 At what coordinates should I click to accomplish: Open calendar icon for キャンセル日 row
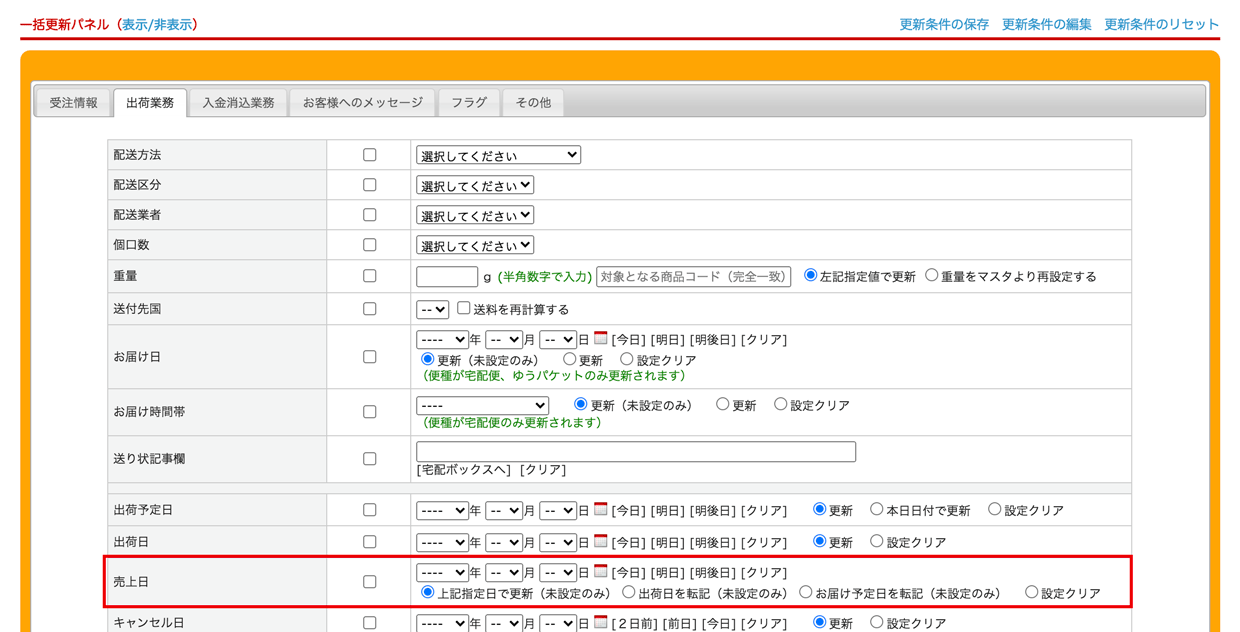coord(600,622)
